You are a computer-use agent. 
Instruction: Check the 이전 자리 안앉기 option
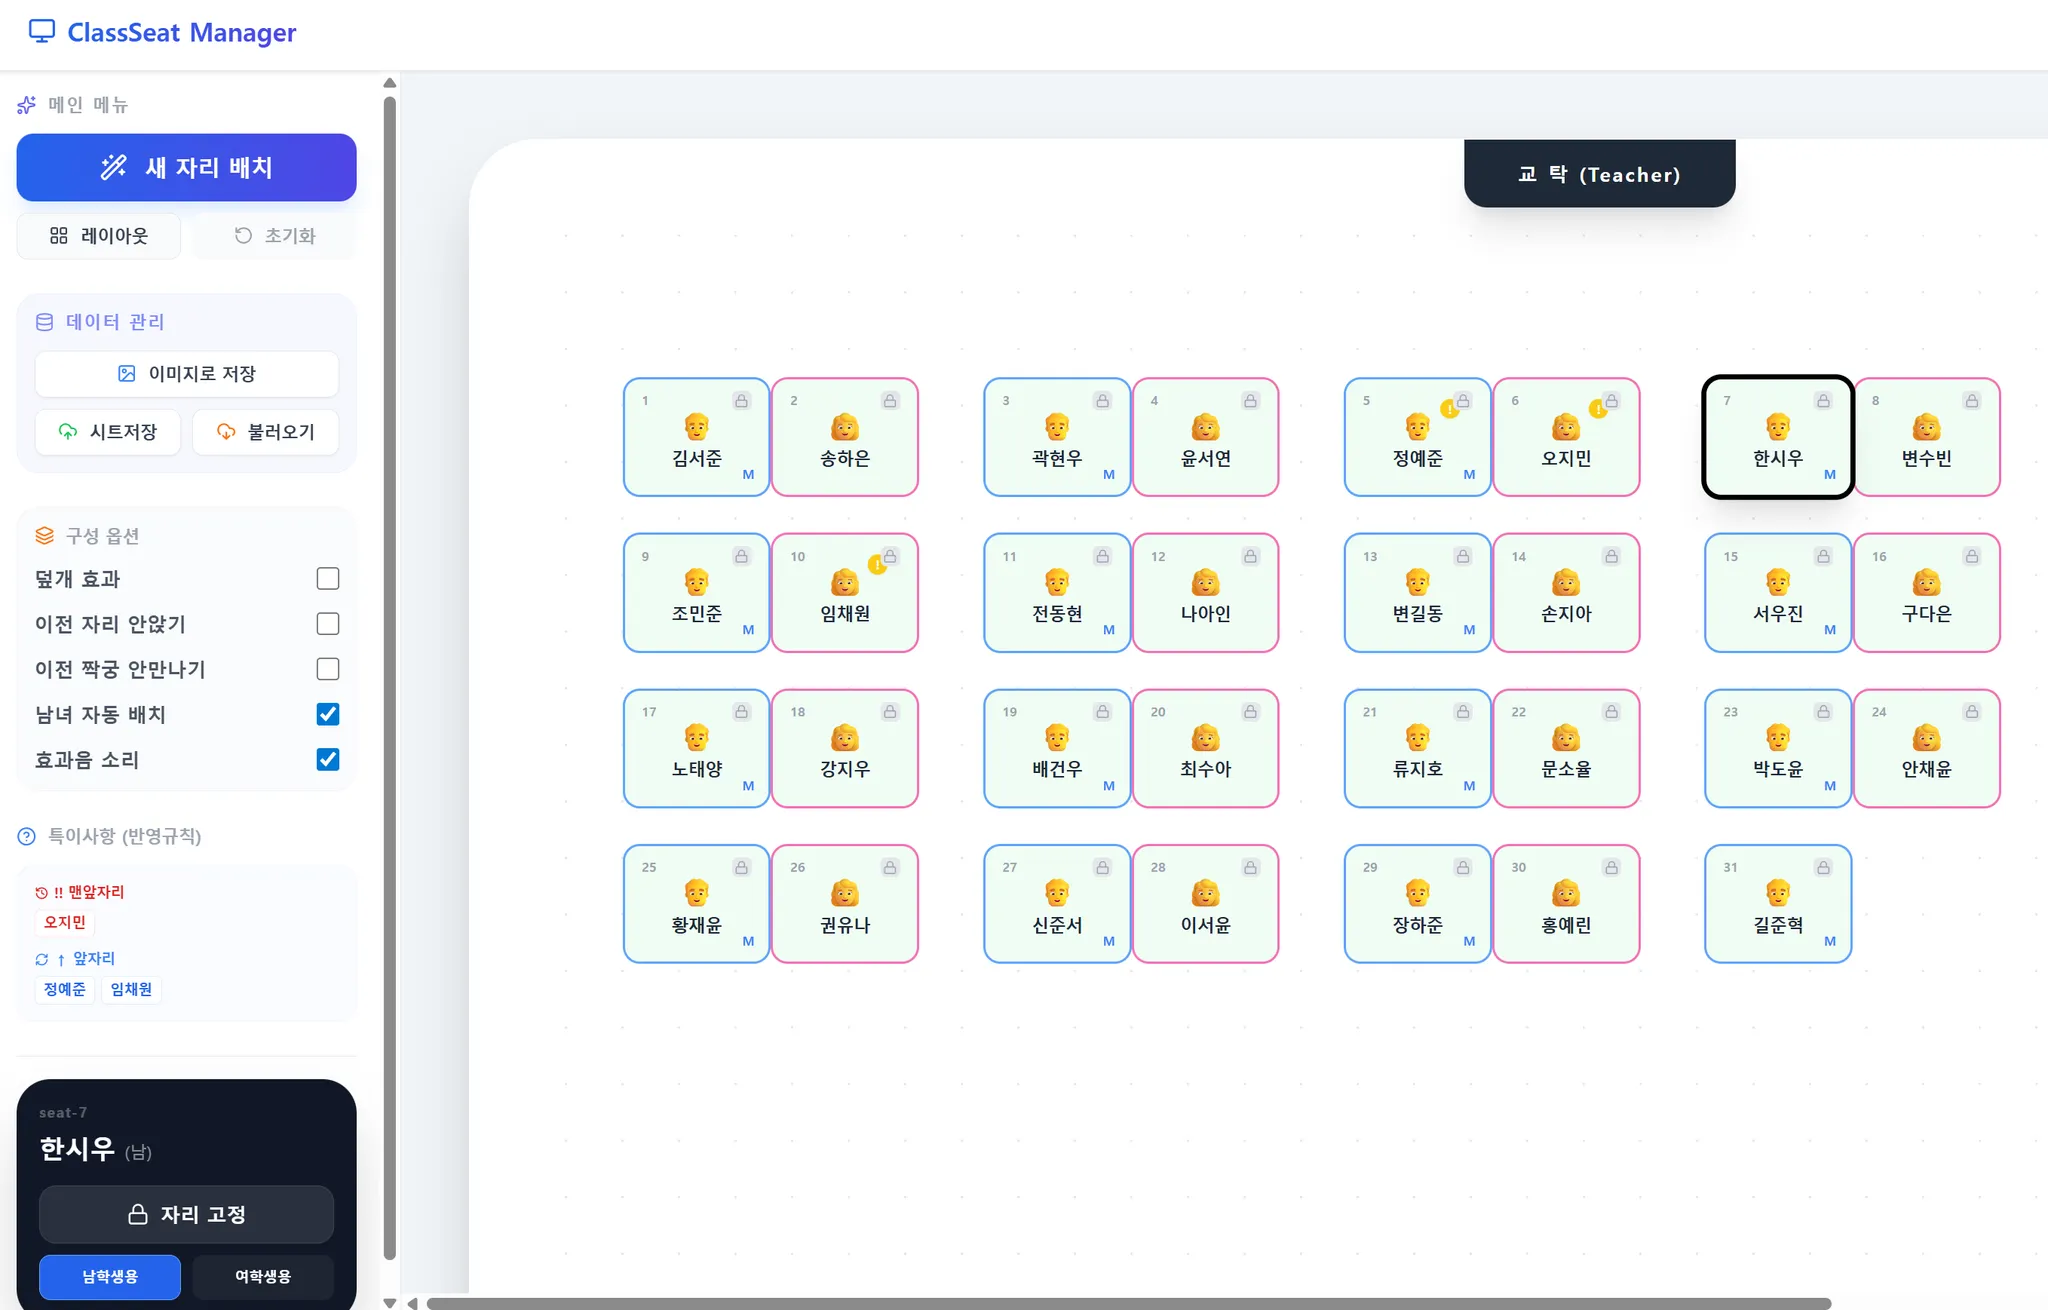327,624
